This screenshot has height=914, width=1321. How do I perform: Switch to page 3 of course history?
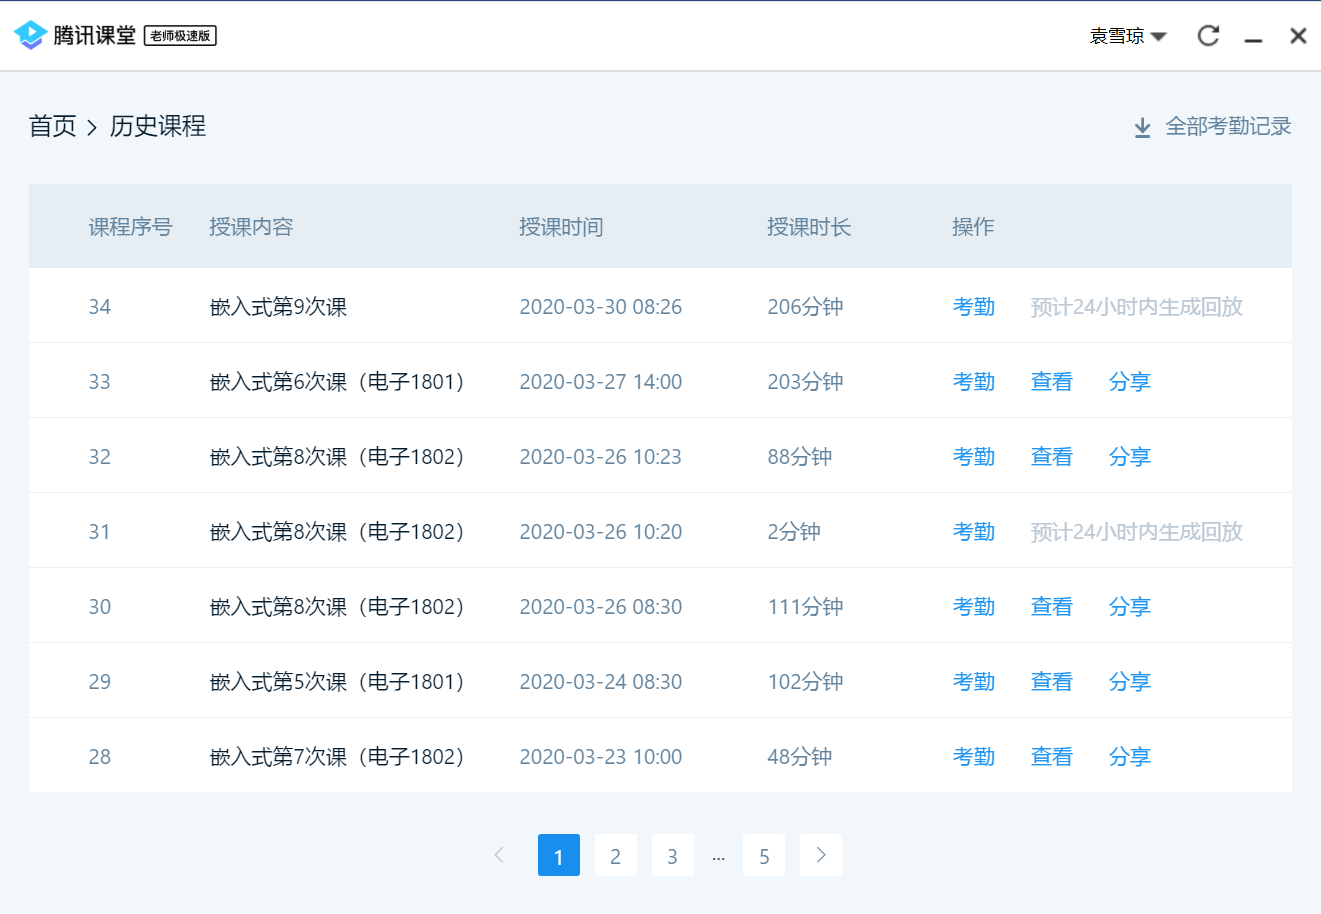(x=672, y=856)
